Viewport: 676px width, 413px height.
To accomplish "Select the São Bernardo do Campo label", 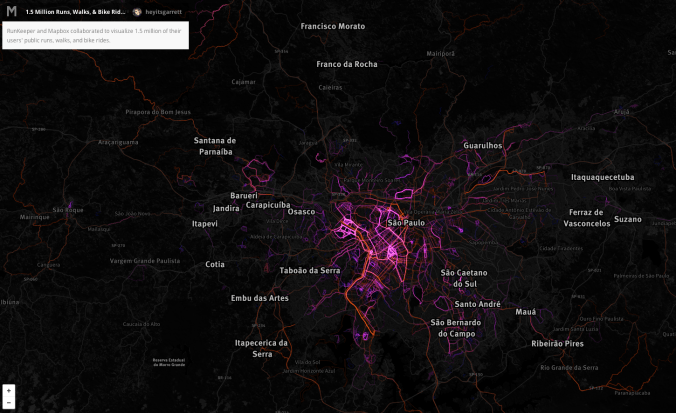I will [x=455, y=328].
